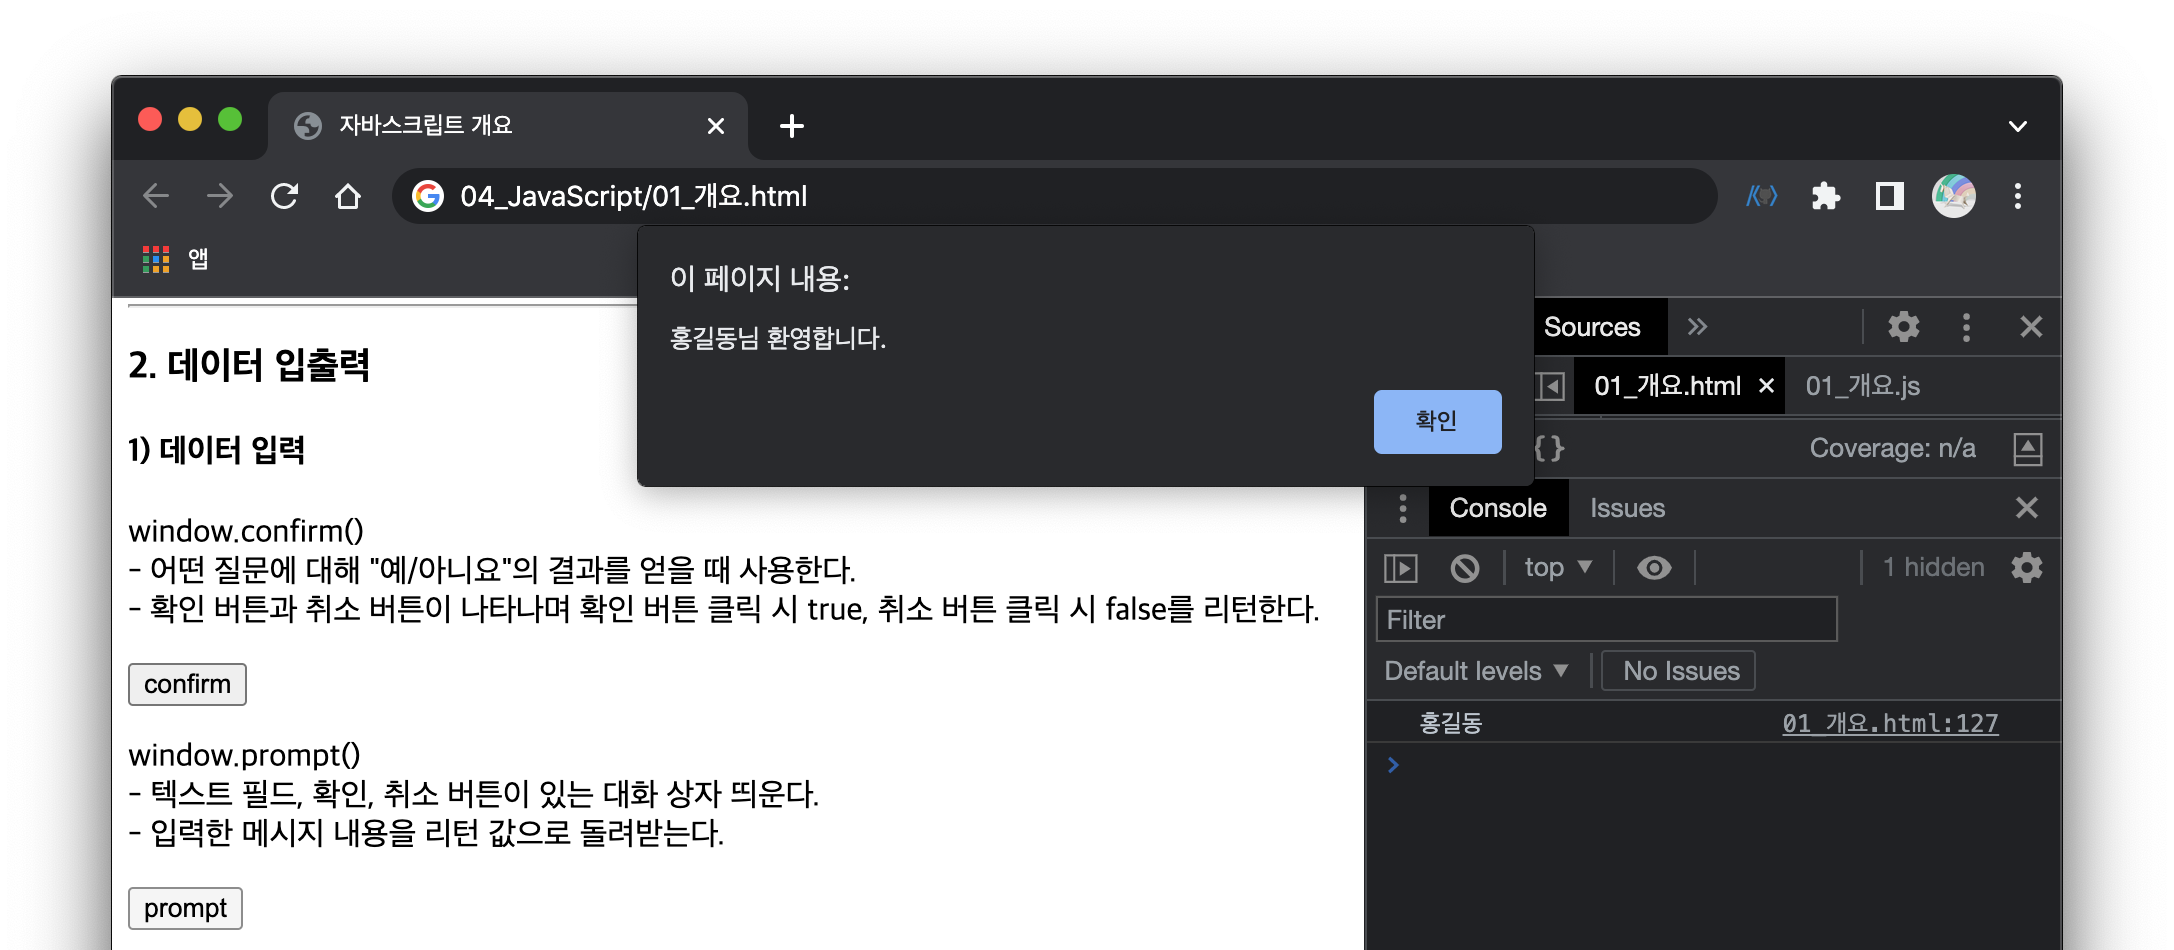2174x950 pixels.
Task: Click the blue extension icon next to puzzle
Action: point(1762,196)
